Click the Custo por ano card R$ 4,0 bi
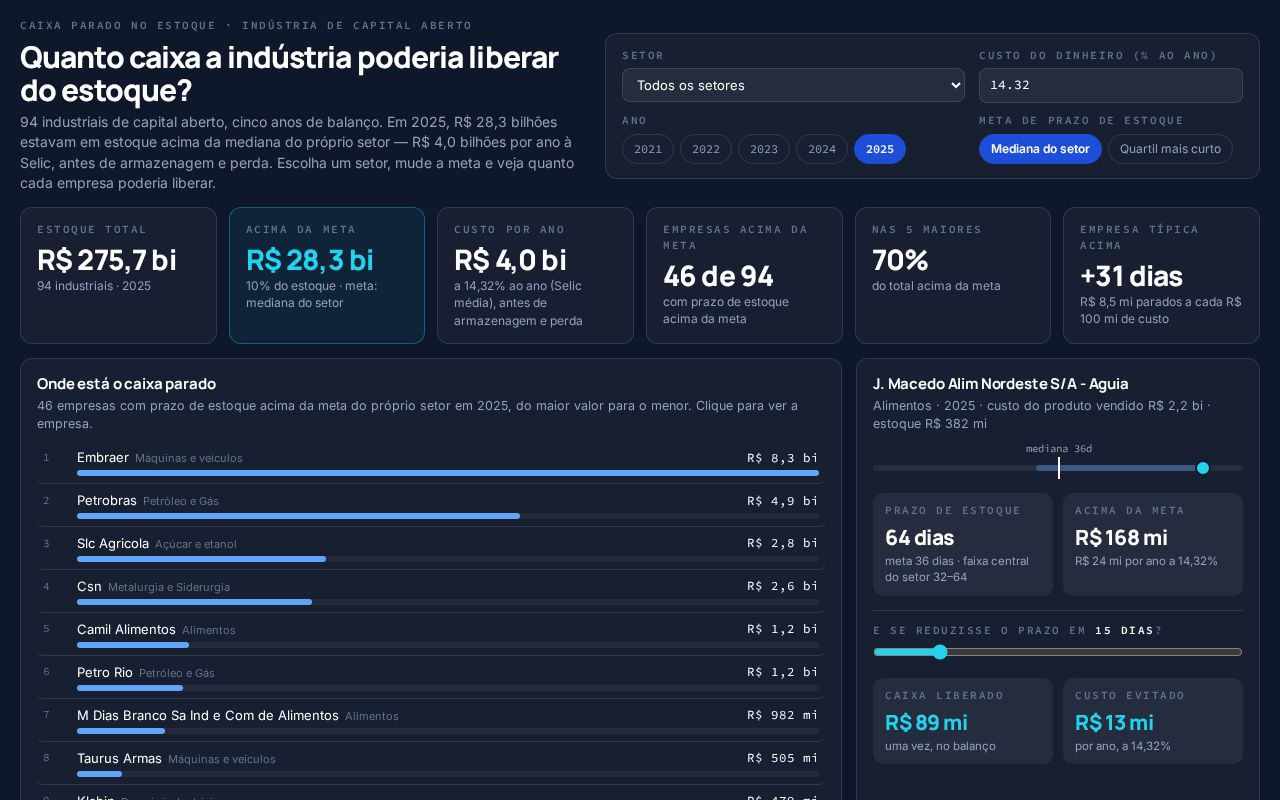Viewport: 1280px width, 800px height. [x=535, y=275]
